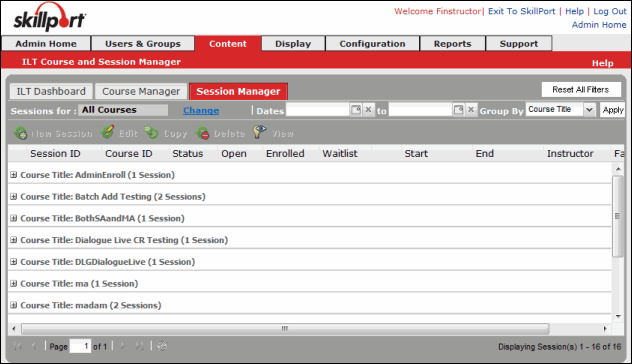Click the scroll right arrow
The height and width of the screenshot is (364, 632).
[x=605, y=329]
